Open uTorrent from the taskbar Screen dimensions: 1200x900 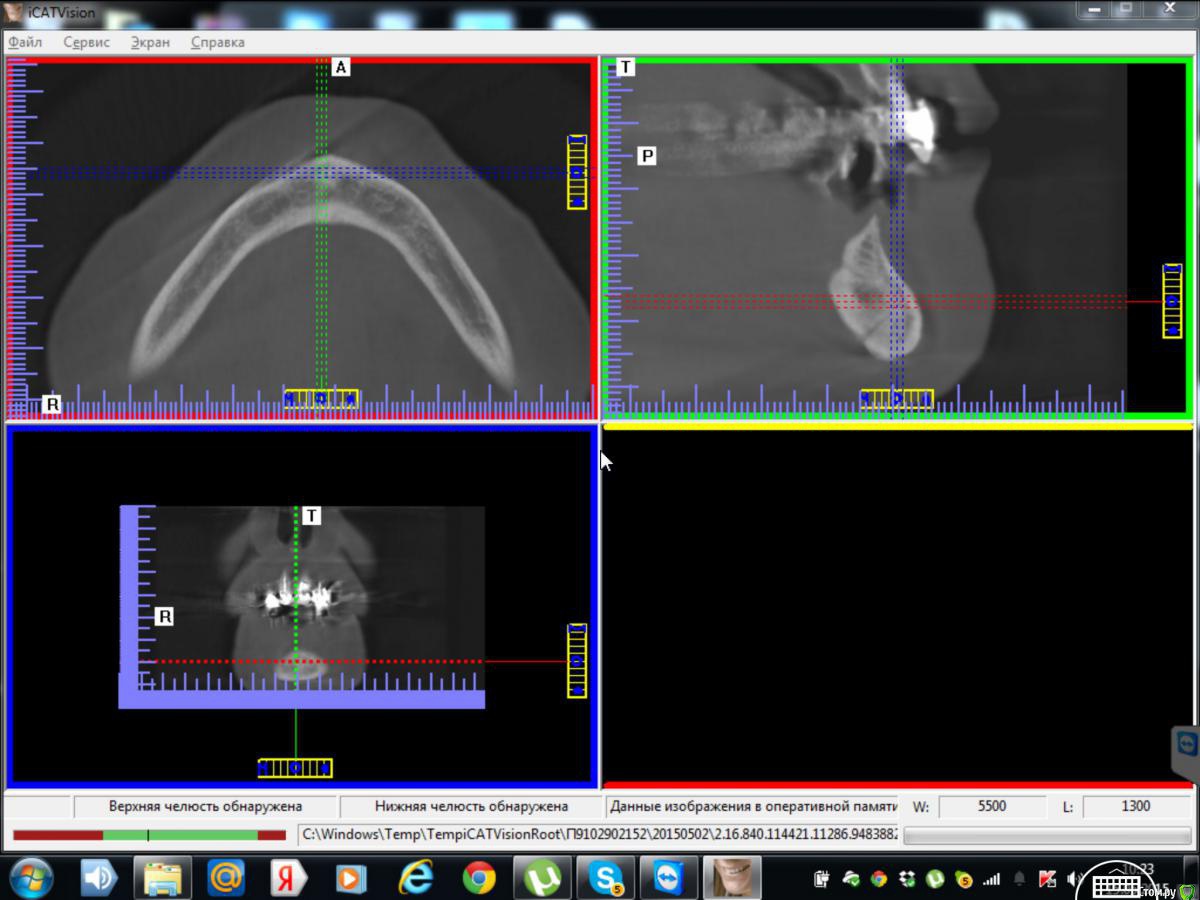(x=542, y=878)
